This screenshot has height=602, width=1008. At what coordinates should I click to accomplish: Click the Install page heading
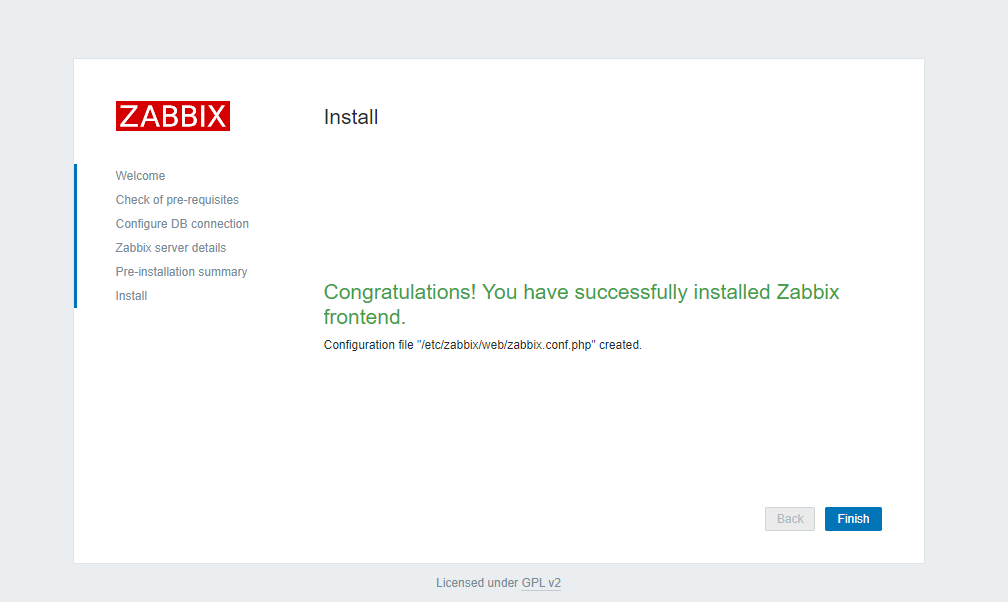[x=351, y=117]
